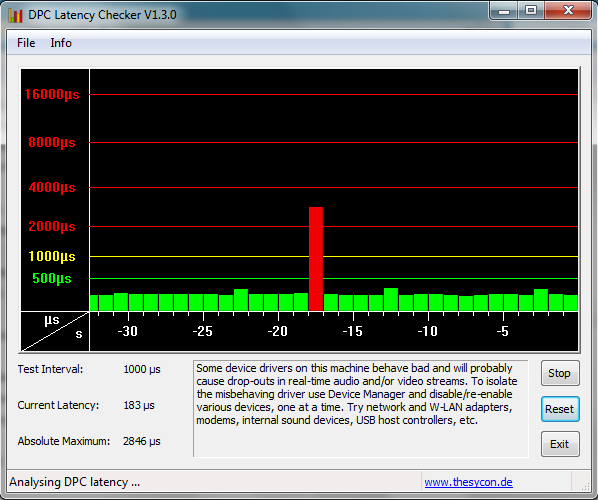This screenshot has width=598, height=500.
Task: Open the www.thesycon.de link
Action: point(468,482)
